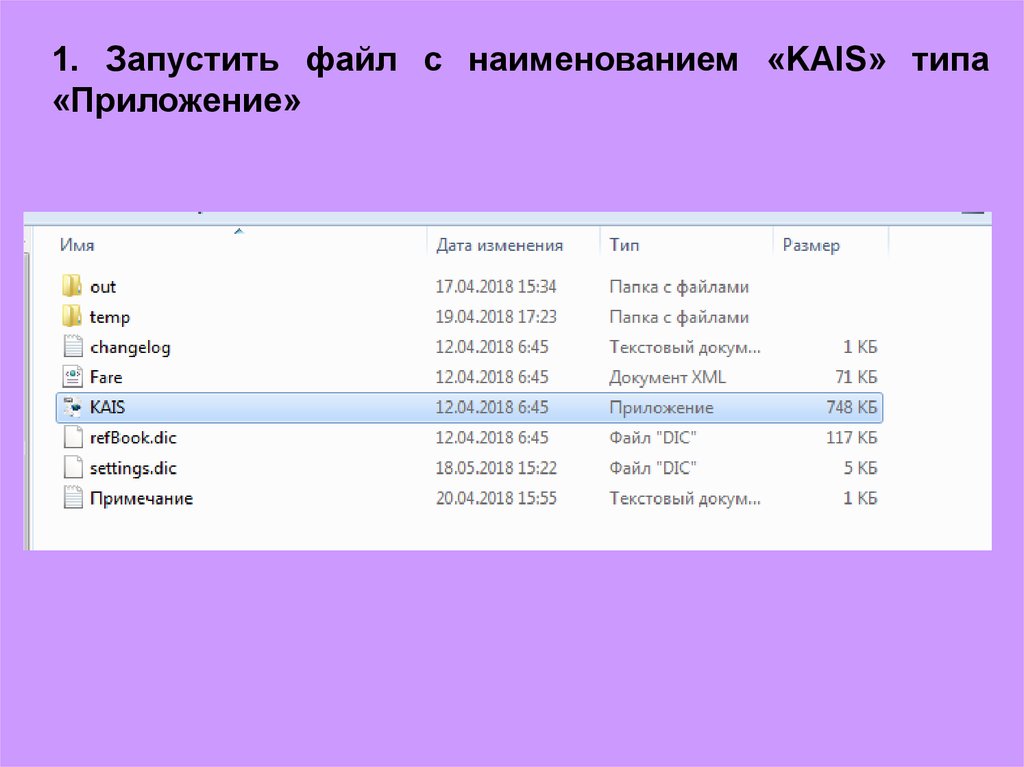This screenshot has height=767, width=1024.
Task: Sort by the Дата изменения column header
Action: point(500,245)
